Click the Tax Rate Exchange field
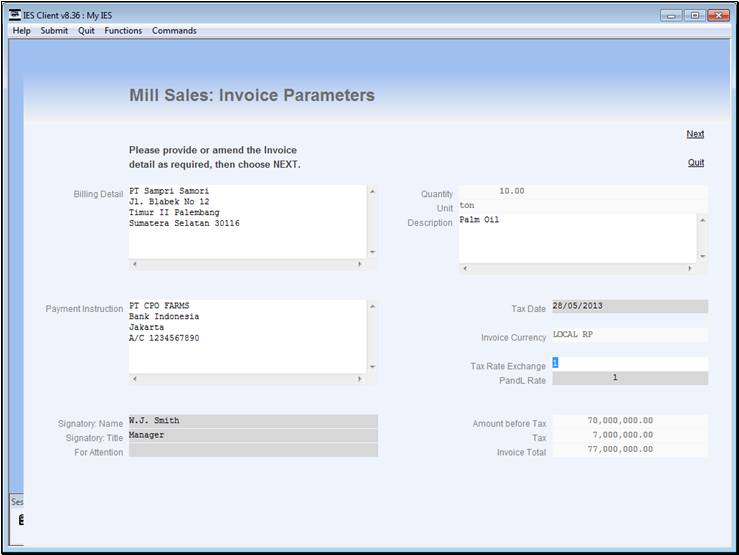Image resolution: width=739 pixels, height=555 pixels. pos(630,364)
